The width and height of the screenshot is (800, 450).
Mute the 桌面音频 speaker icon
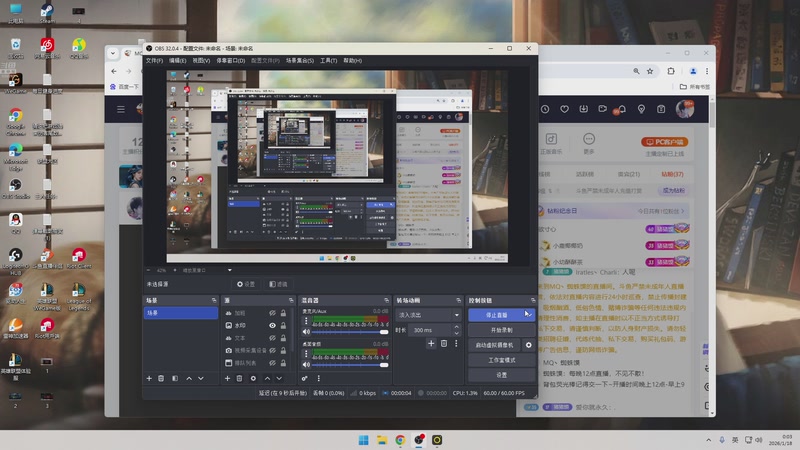coord(306,364)
